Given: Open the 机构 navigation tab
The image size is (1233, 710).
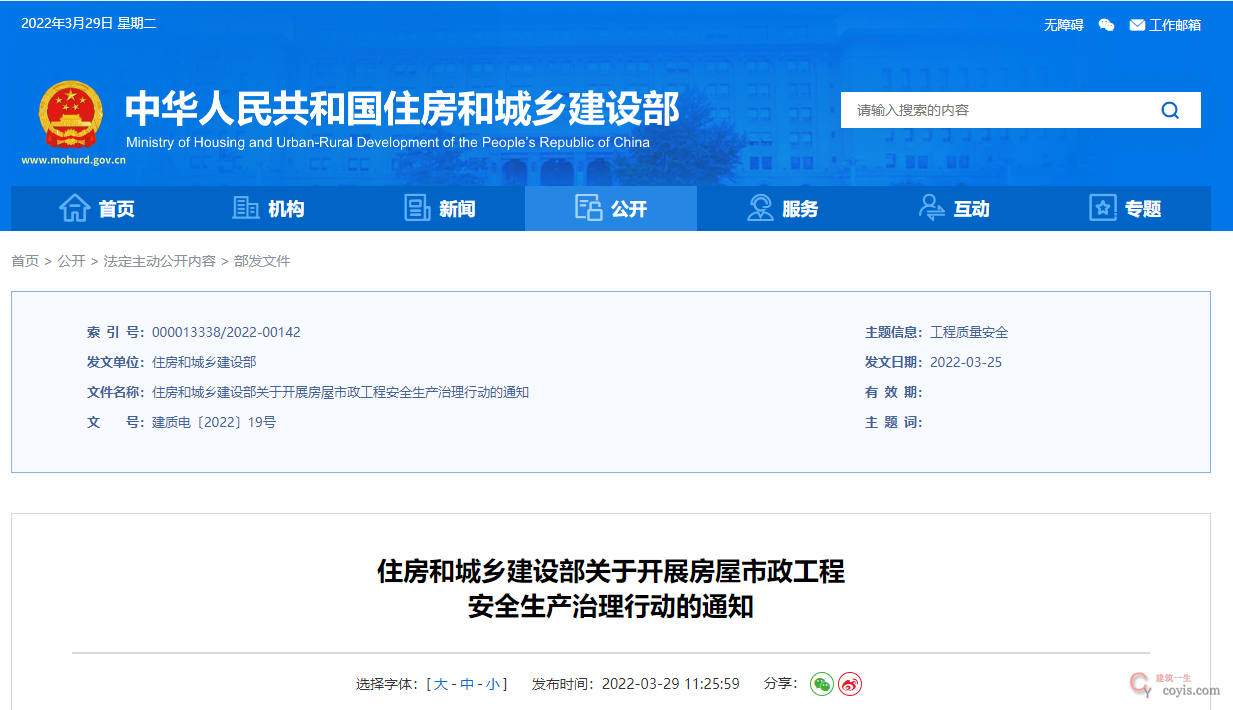Looking at the screenshot, I should [x=268, y=208].
